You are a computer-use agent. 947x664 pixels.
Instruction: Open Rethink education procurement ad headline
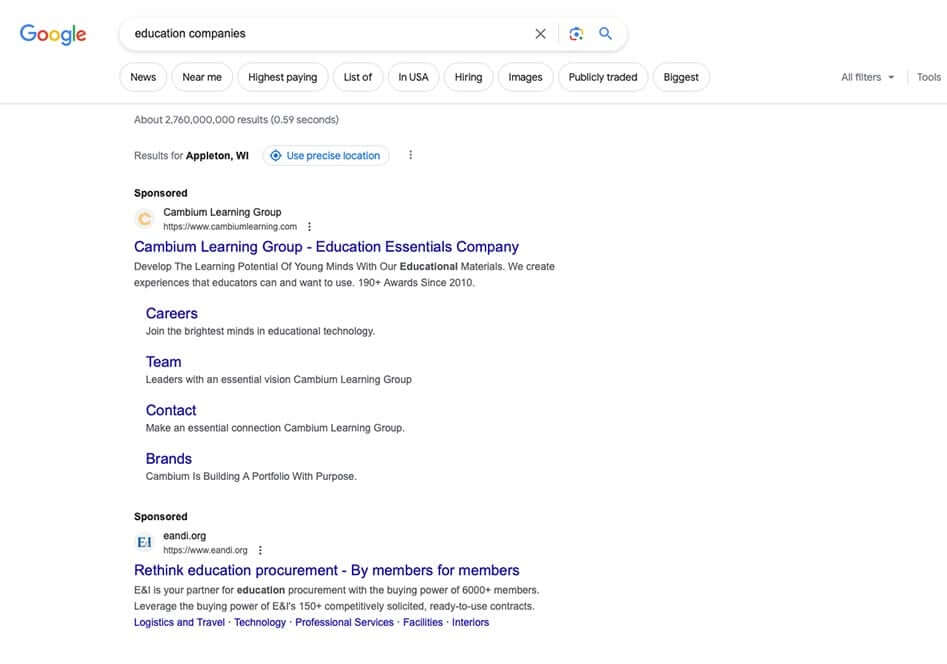coord(326,570)
